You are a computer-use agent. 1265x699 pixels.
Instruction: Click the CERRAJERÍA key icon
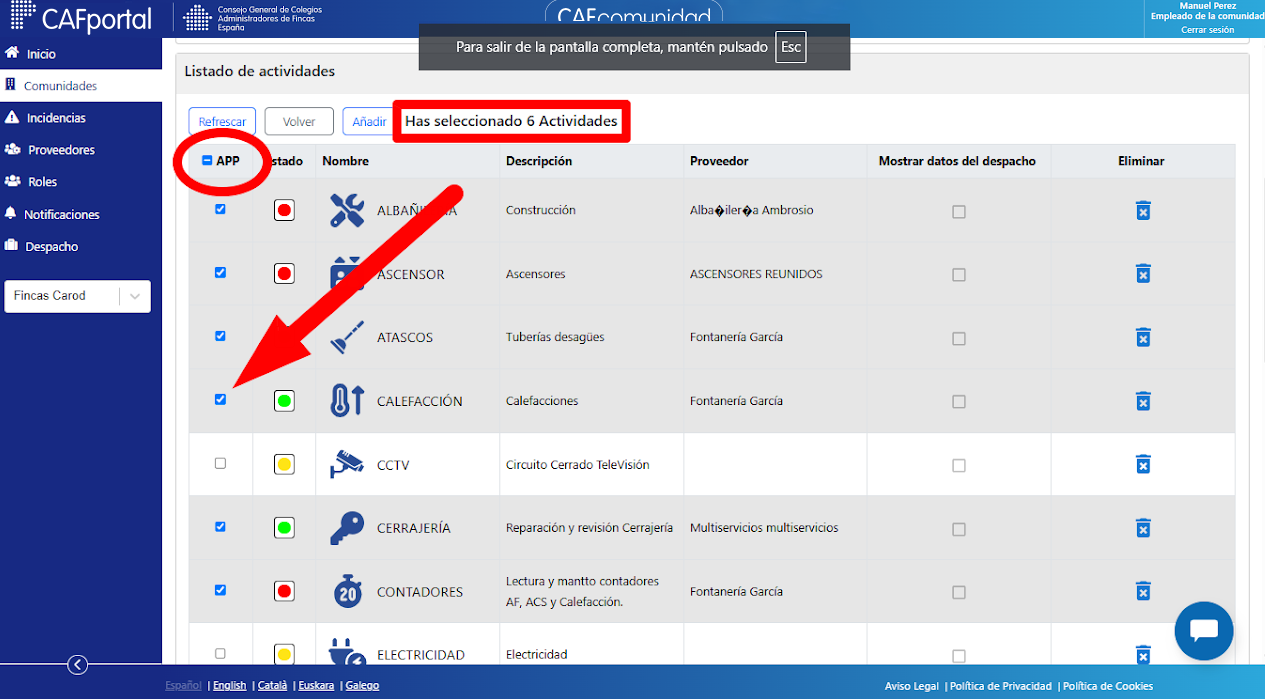click(x=347, y=528)
